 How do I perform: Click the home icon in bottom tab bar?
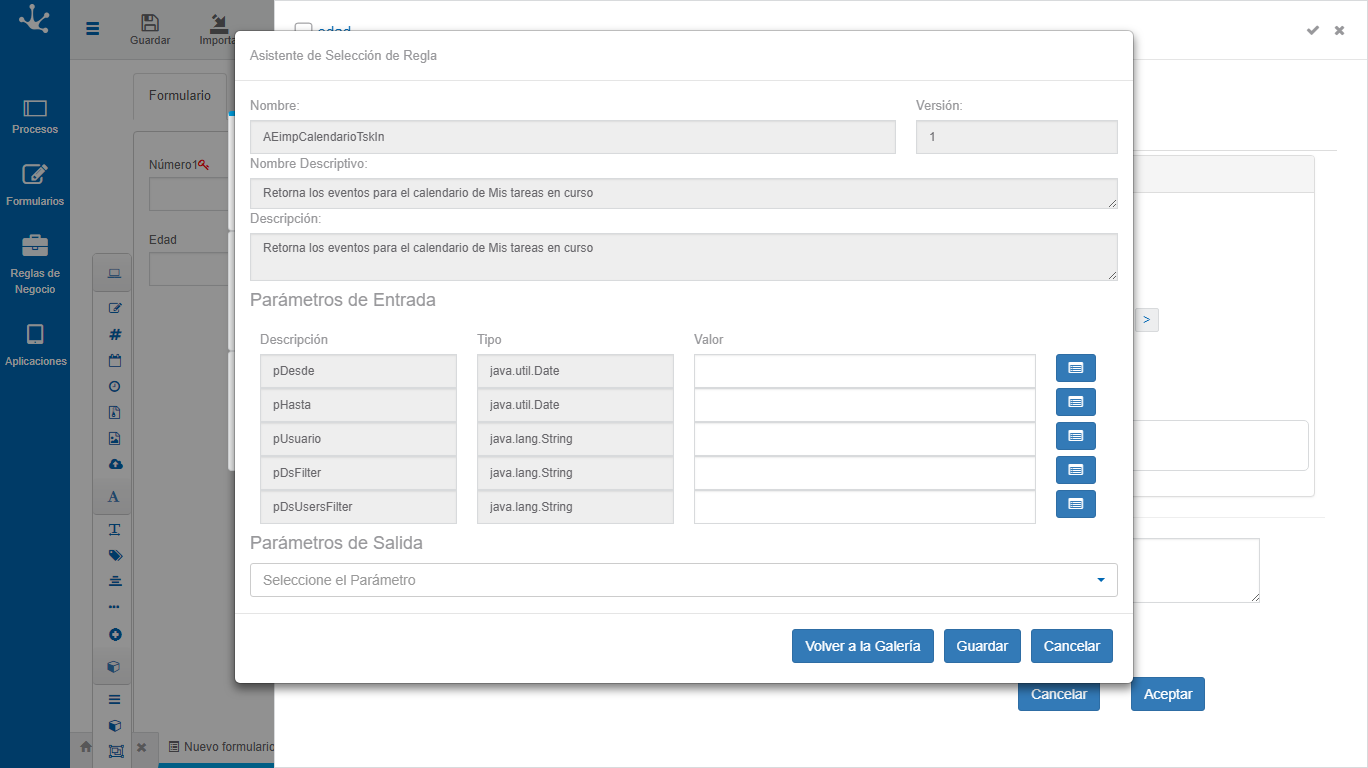point(86,747)
